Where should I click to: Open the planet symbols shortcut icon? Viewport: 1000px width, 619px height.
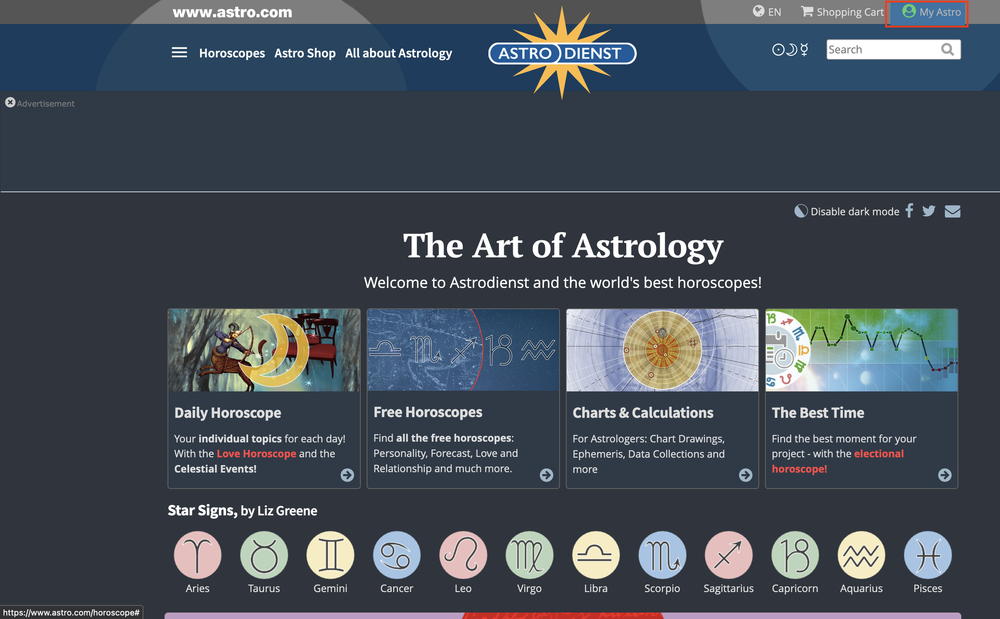pos(790,49)
